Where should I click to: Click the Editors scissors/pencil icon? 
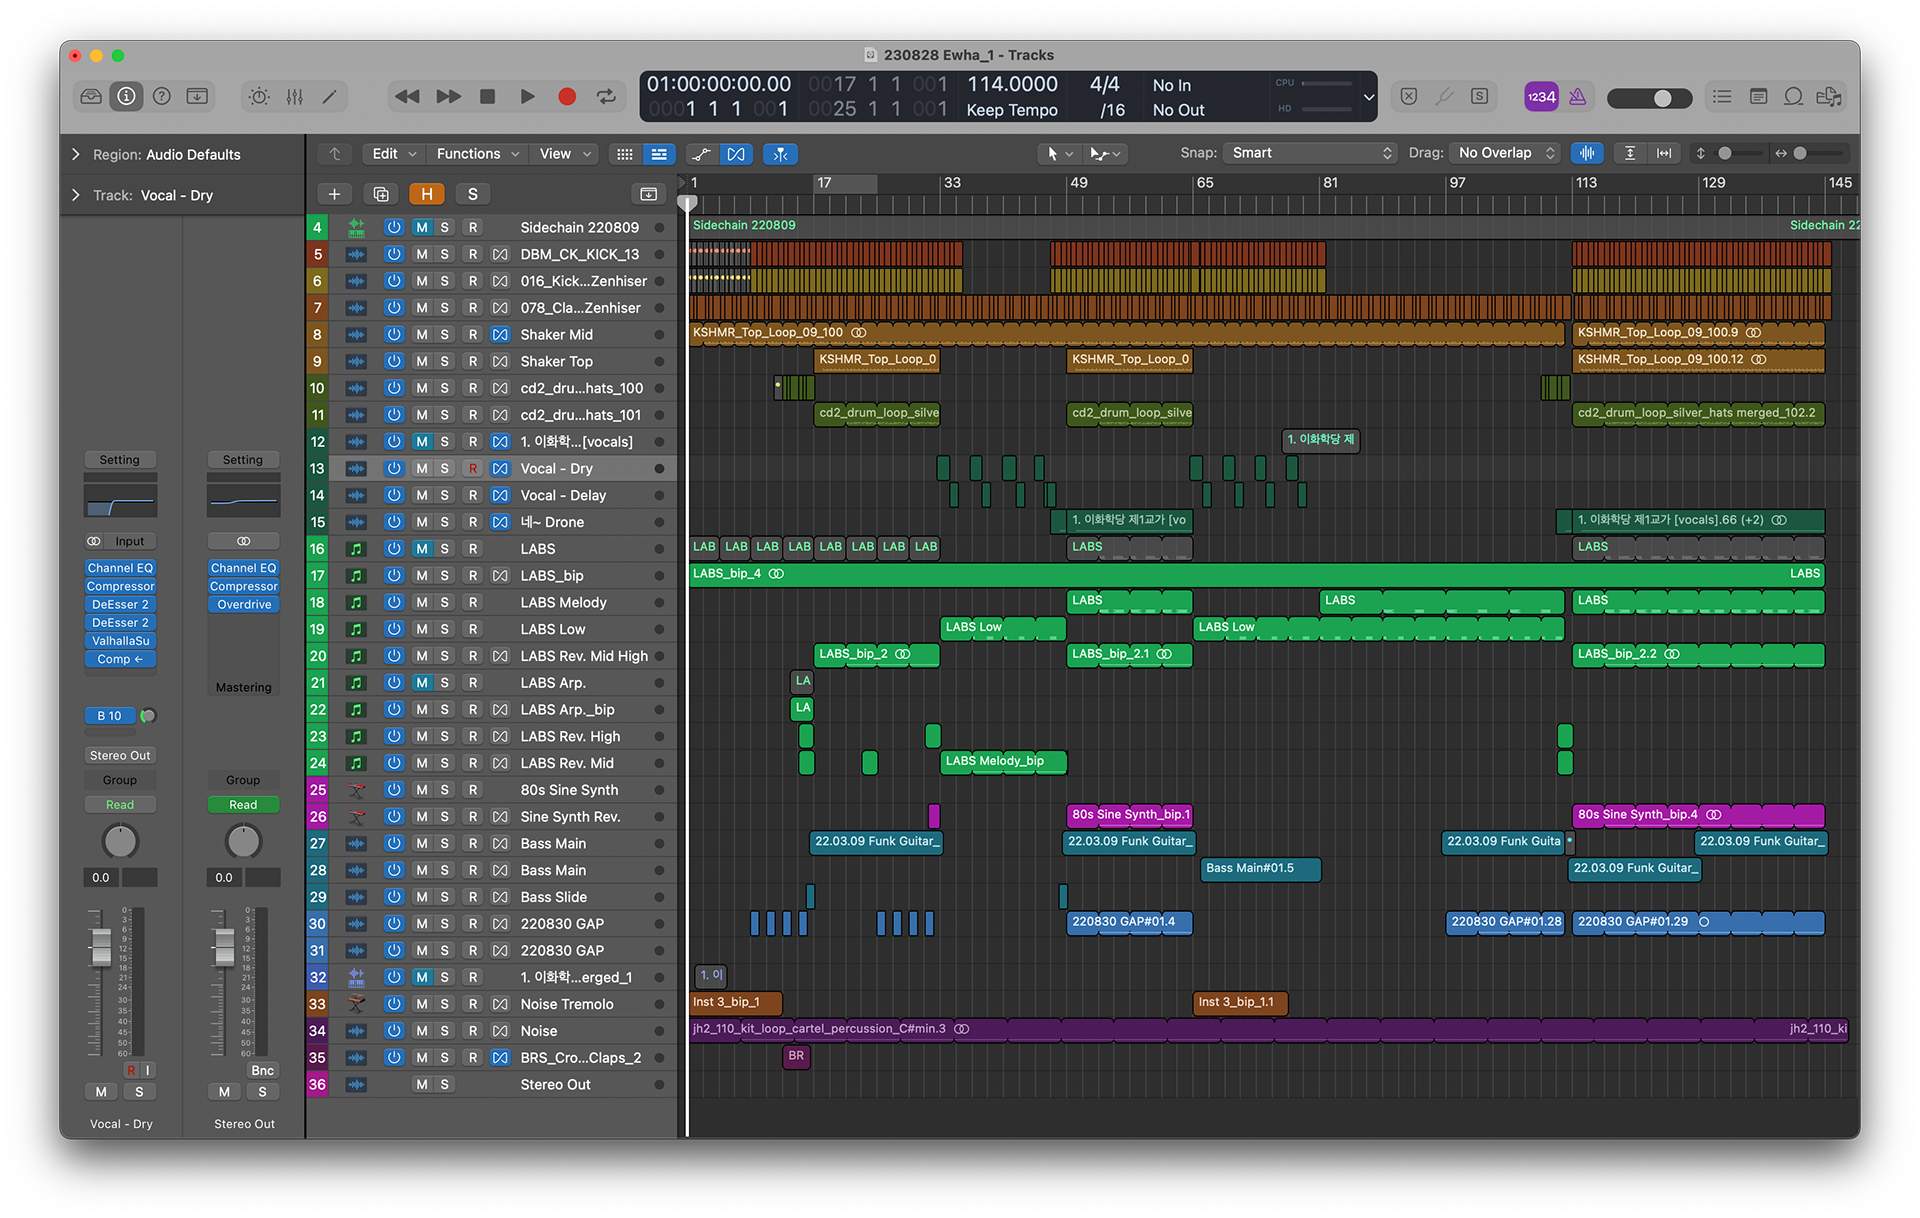(x=329, y=96)
